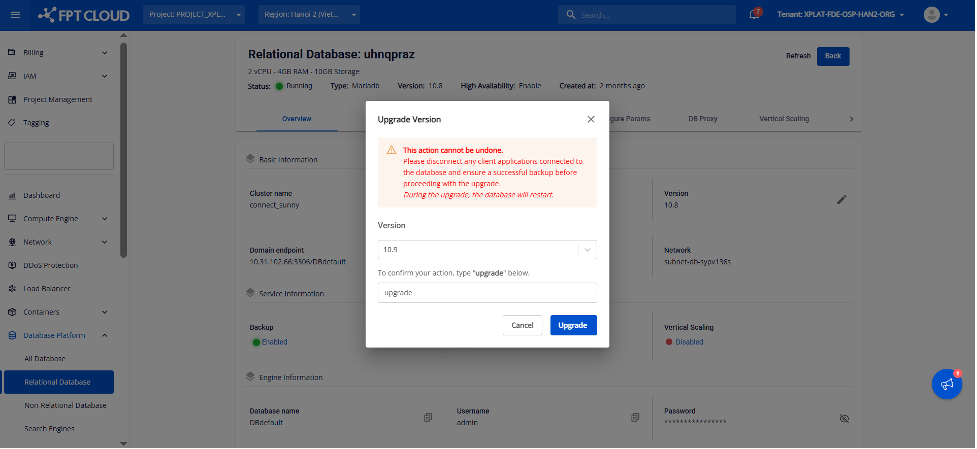Show the hidden database password

point(843,417)
